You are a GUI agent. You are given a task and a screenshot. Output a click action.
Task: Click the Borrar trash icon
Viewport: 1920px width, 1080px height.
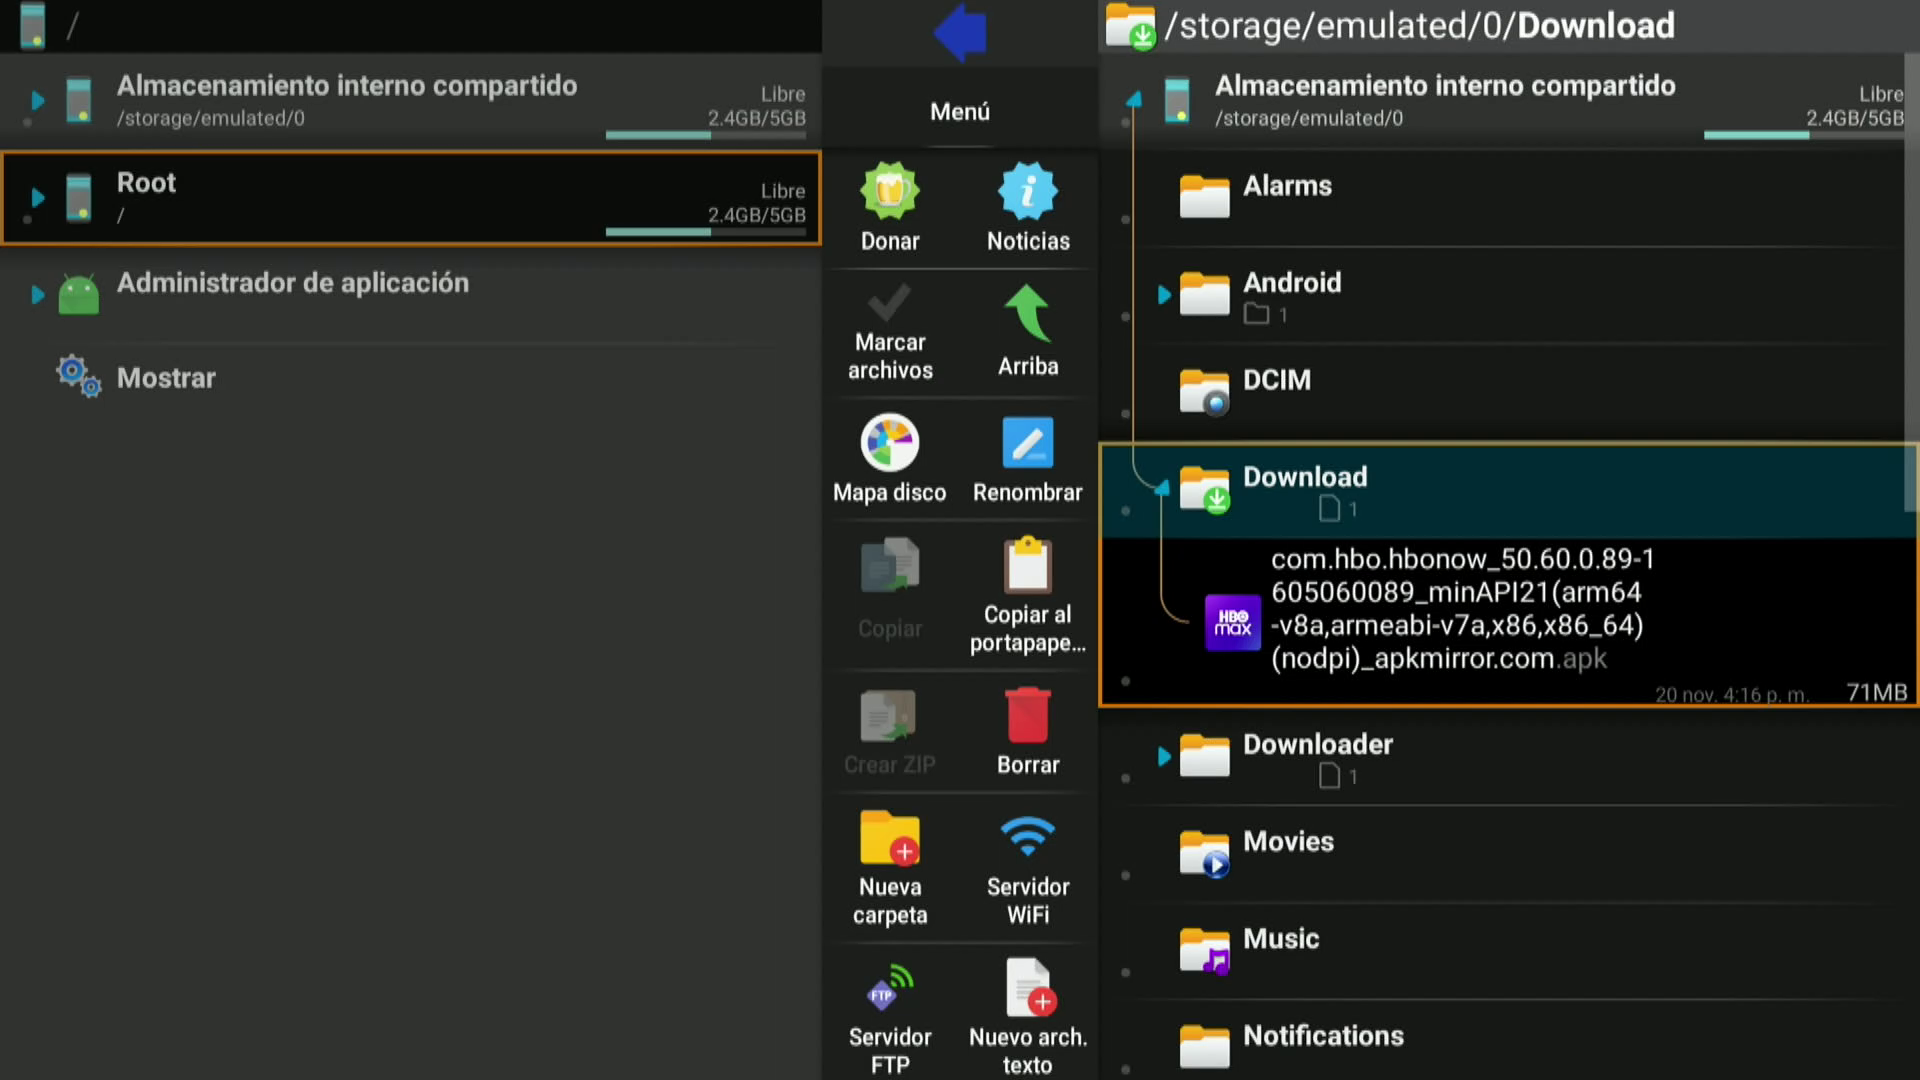pyautogui.click(x=1027, y=716)
